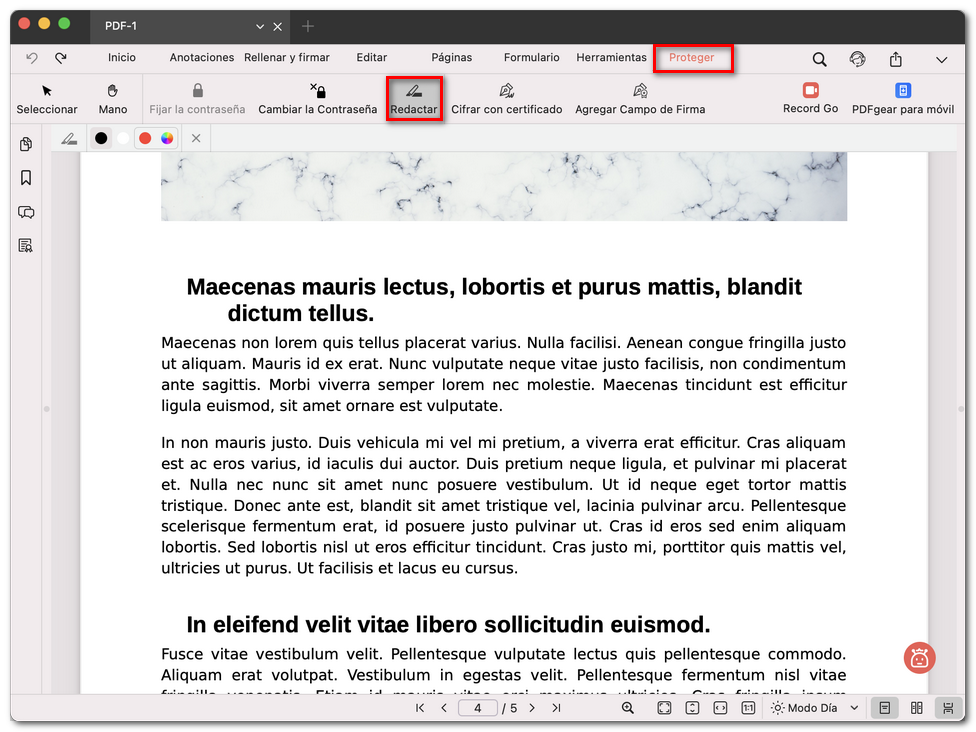This screenshot has height=732, width=976.
Task: Toggle single page view mode
Action: pos(884,707)
